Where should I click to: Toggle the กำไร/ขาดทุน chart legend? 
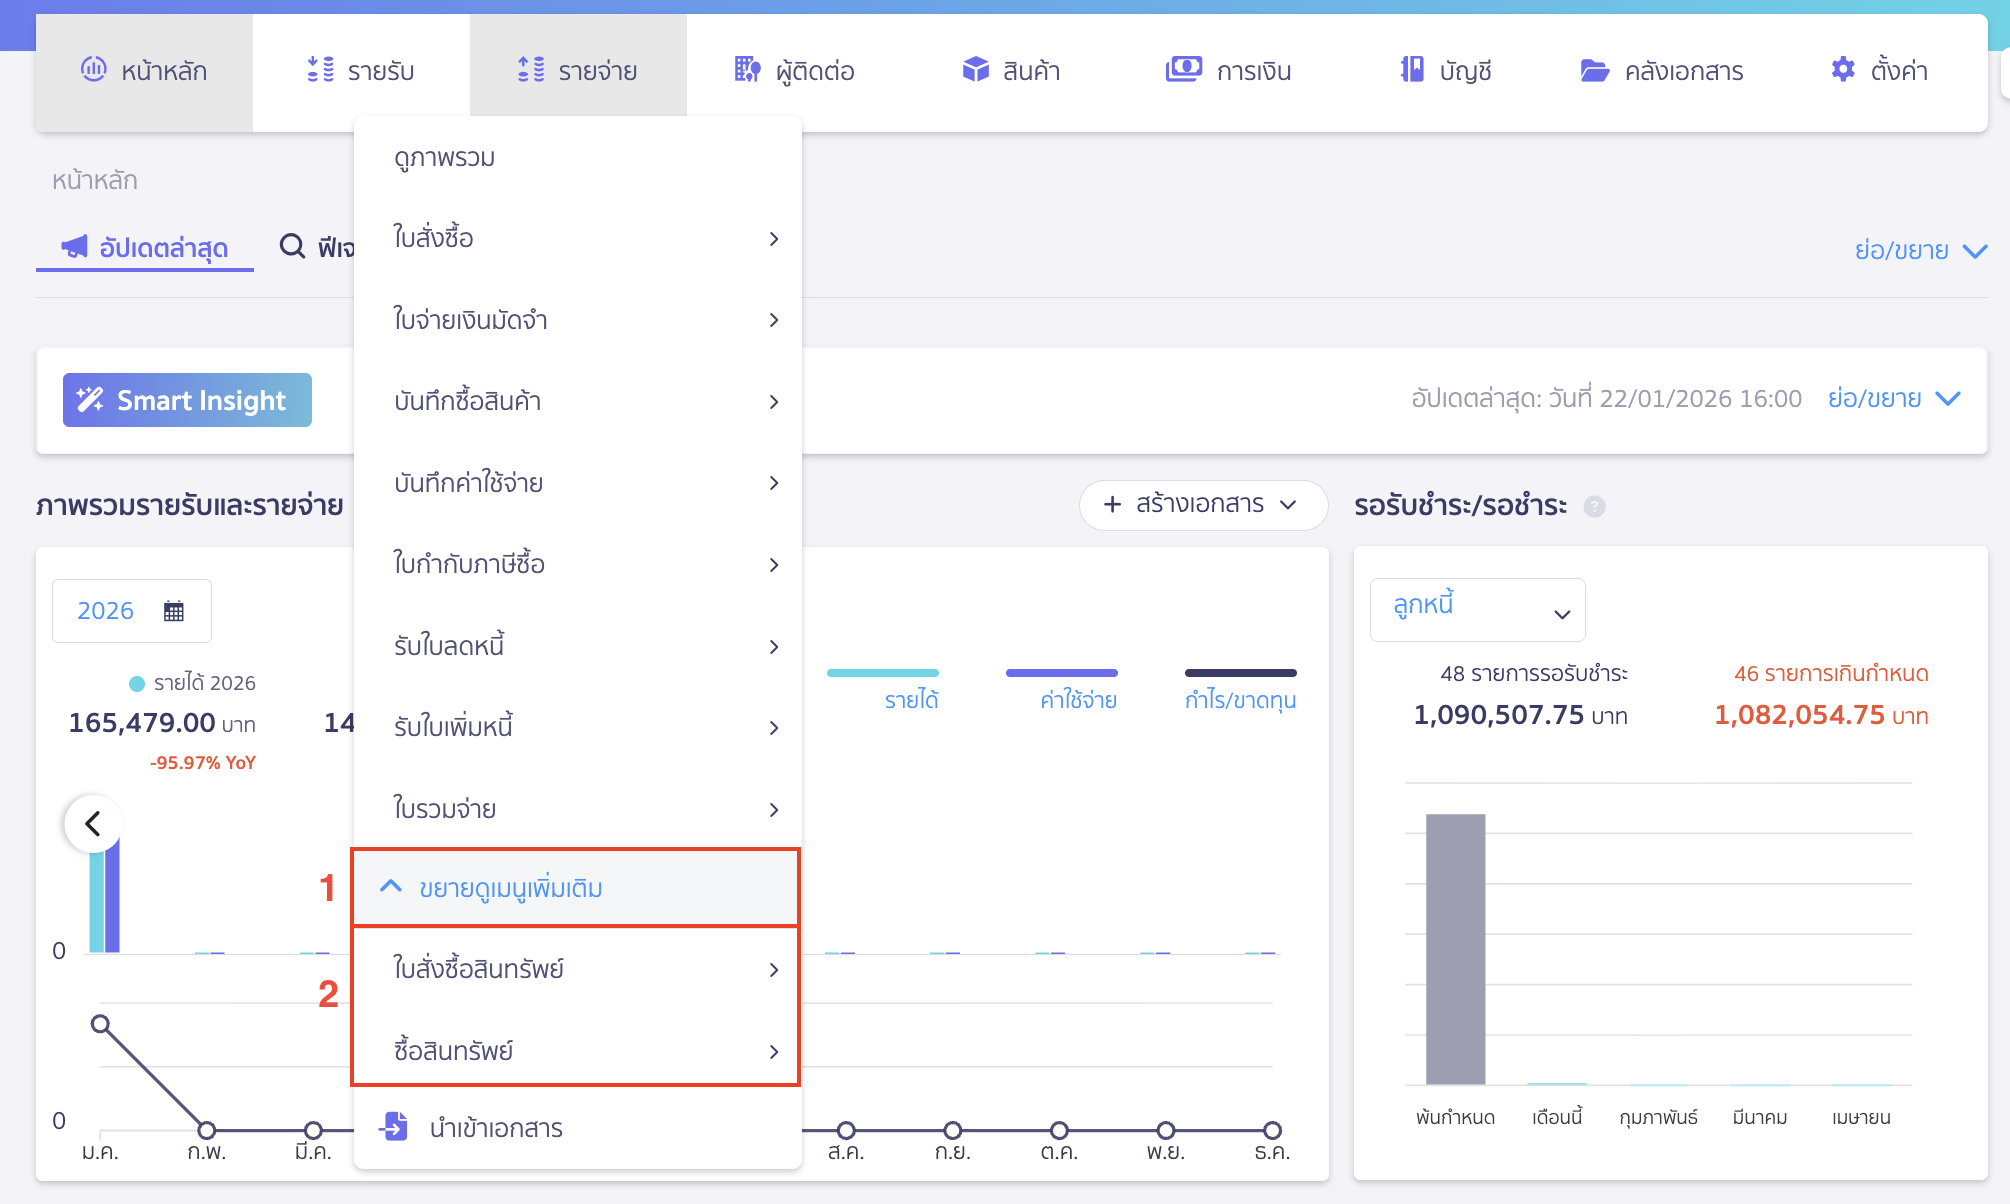click(1240, 699)
